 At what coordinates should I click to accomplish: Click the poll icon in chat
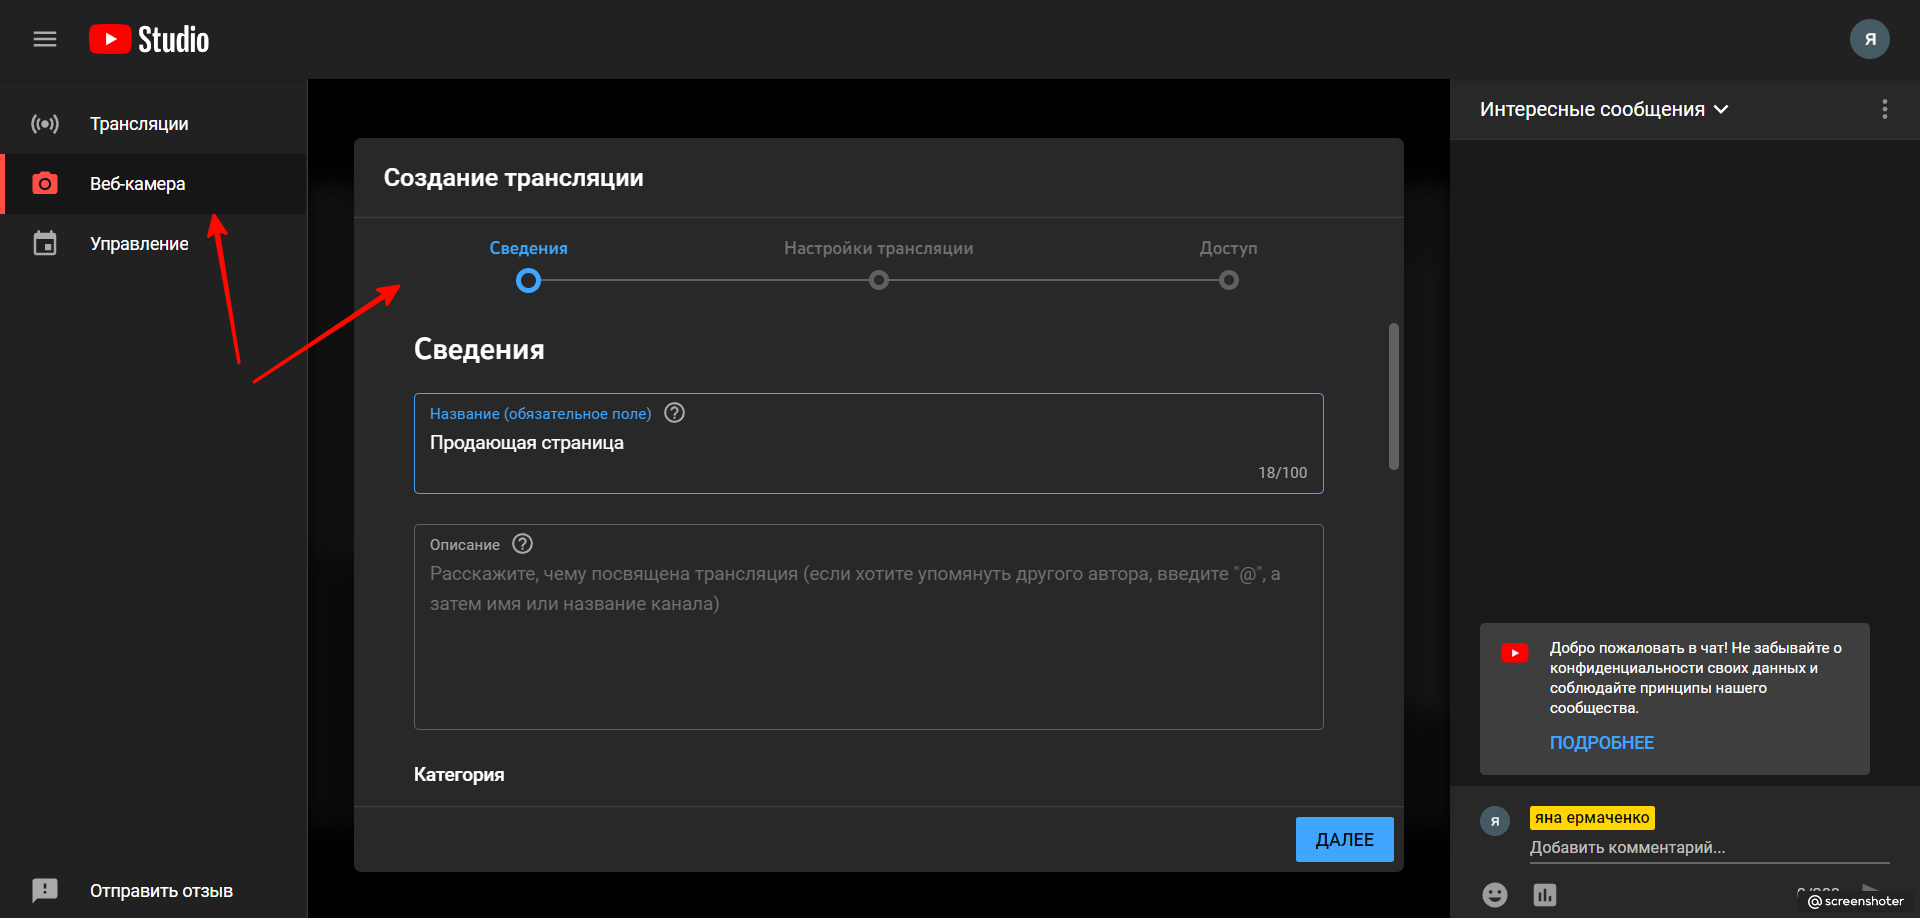click(x=1544, y=894)
